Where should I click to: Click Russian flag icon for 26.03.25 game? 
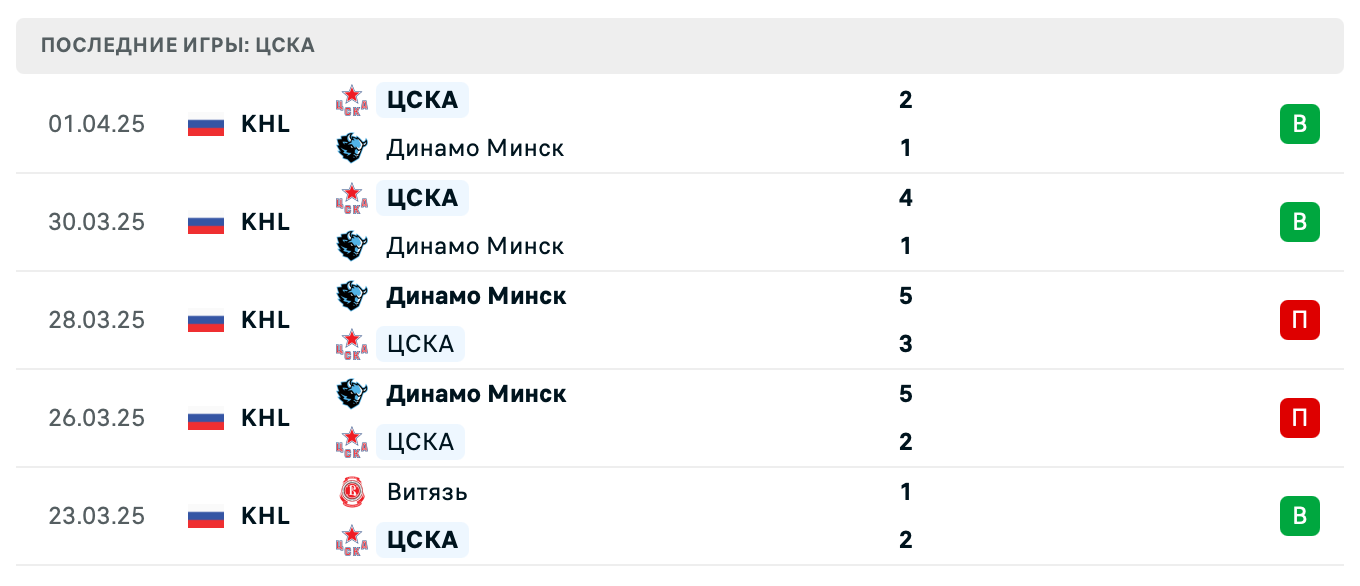(x=206, y=418)
